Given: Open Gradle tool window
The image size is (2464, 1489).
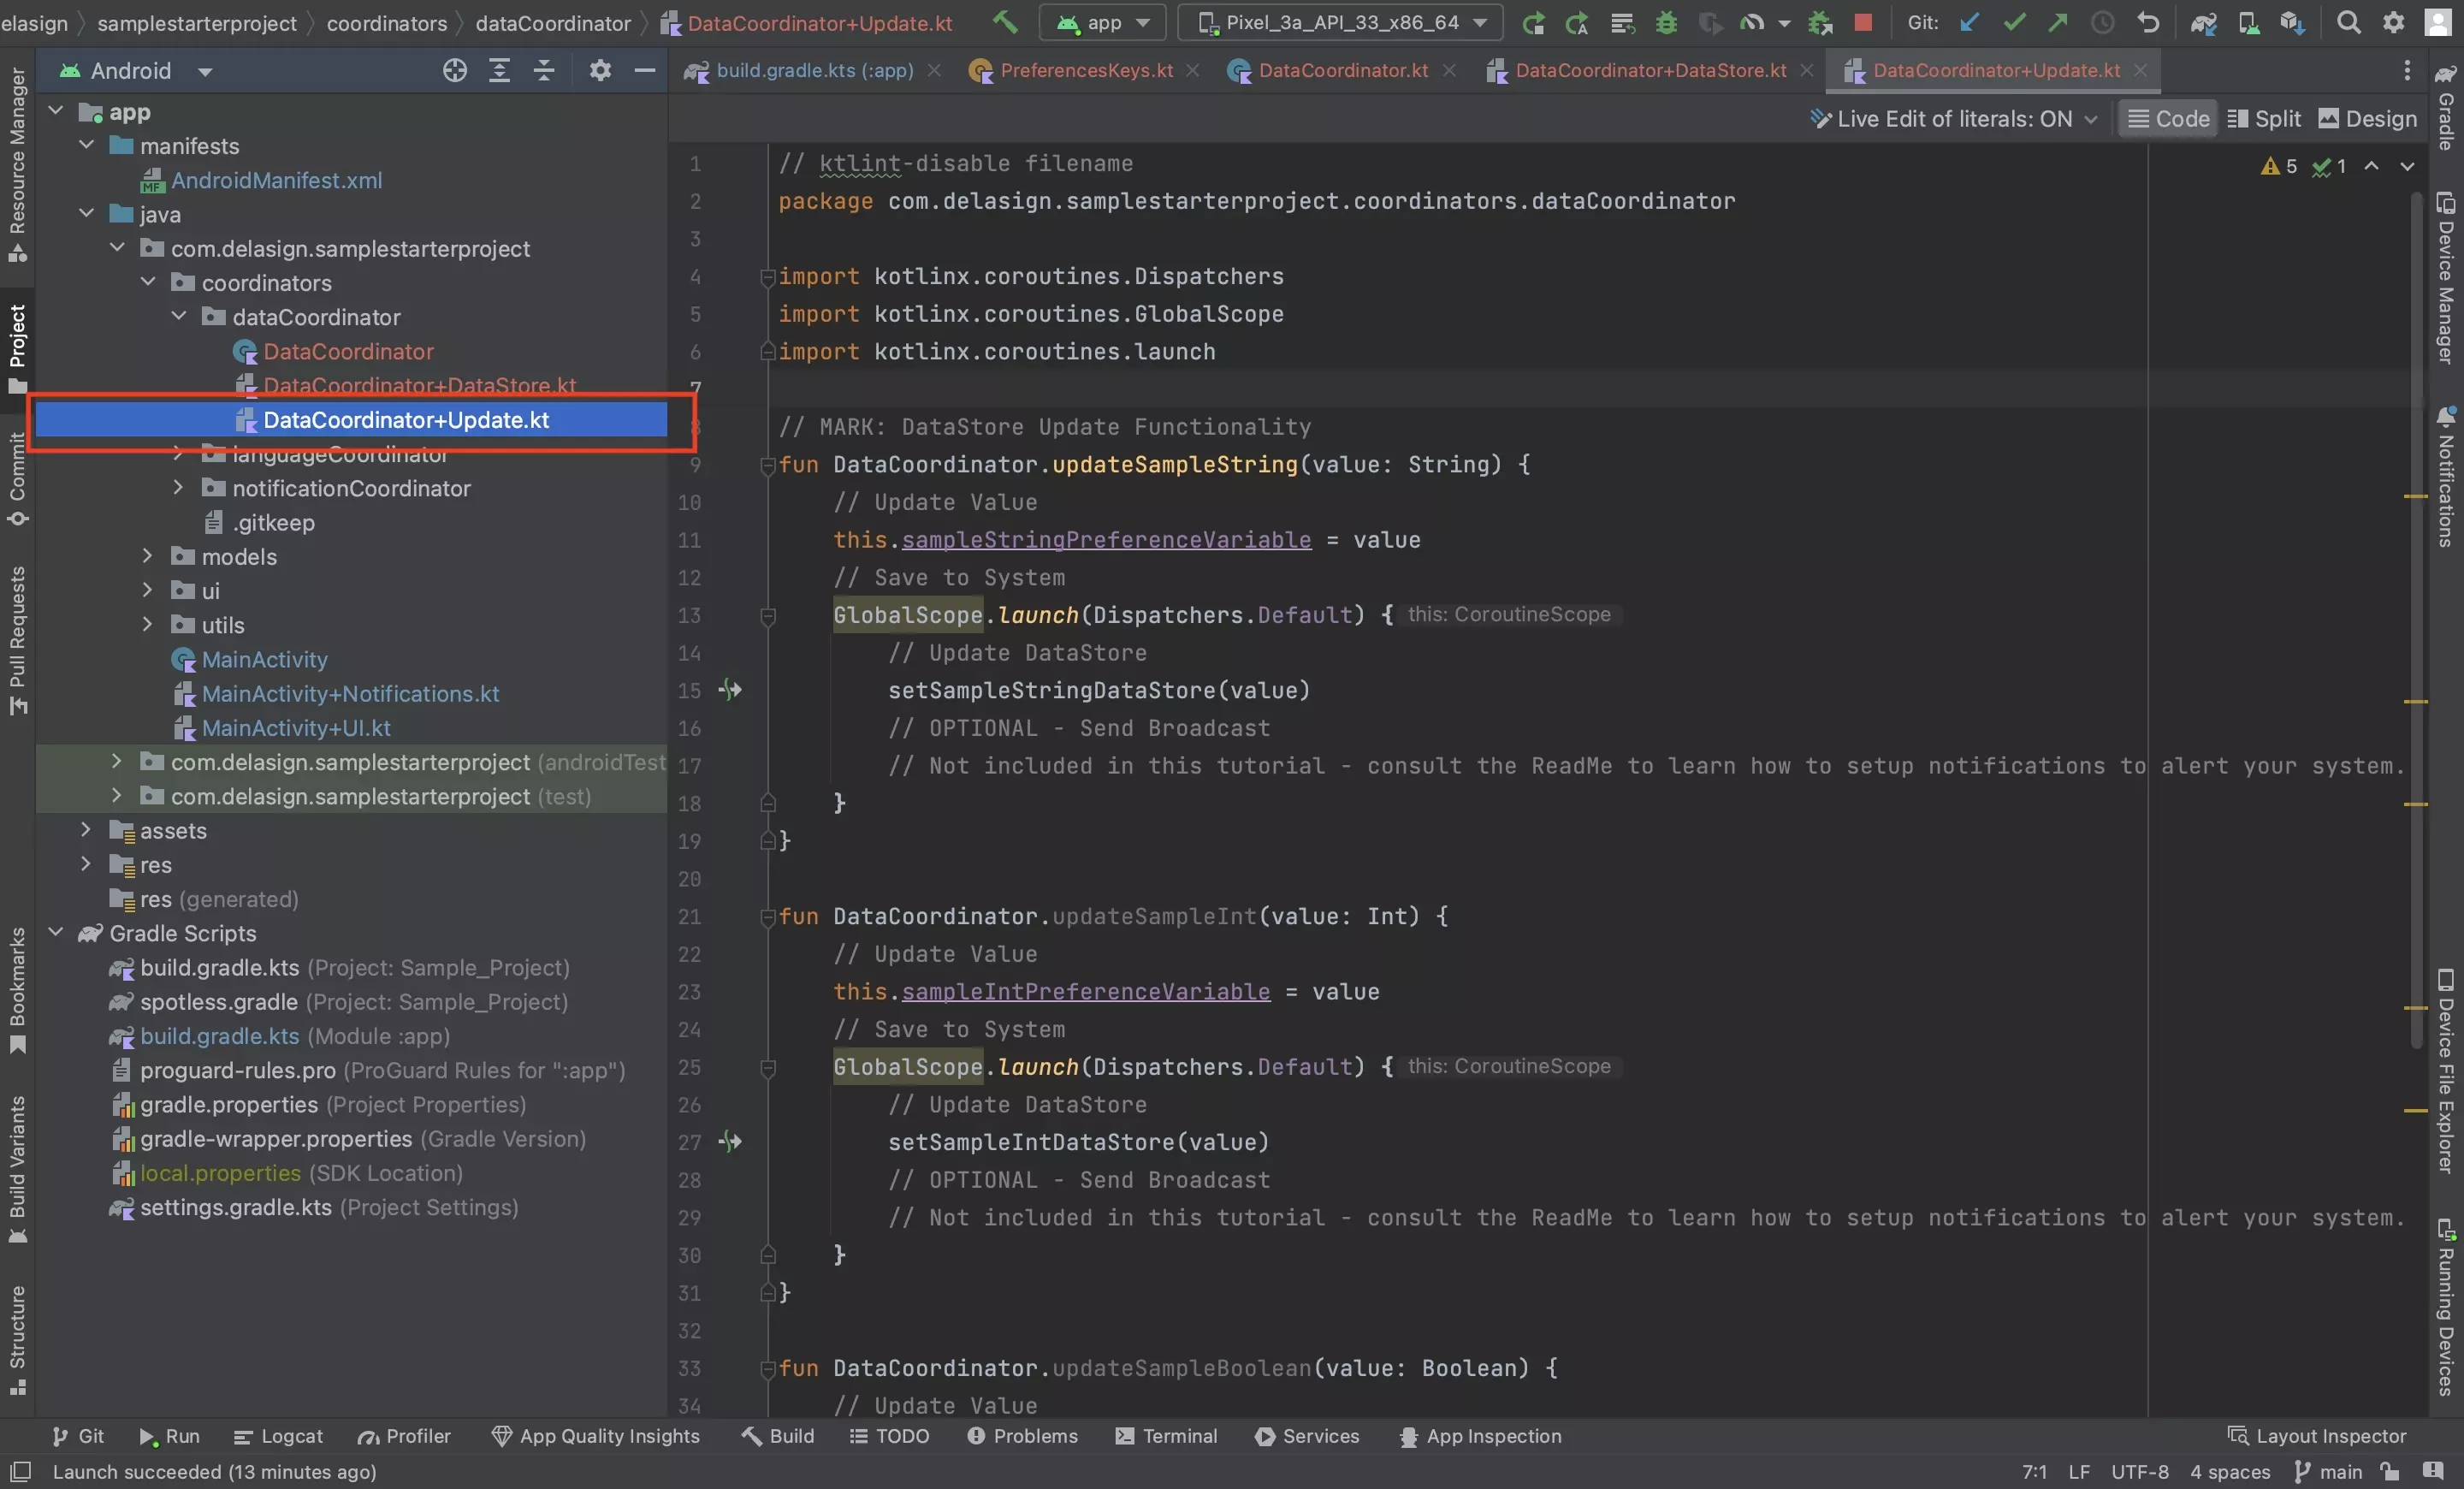Looking at the screenshot, I should [2445, 108].
